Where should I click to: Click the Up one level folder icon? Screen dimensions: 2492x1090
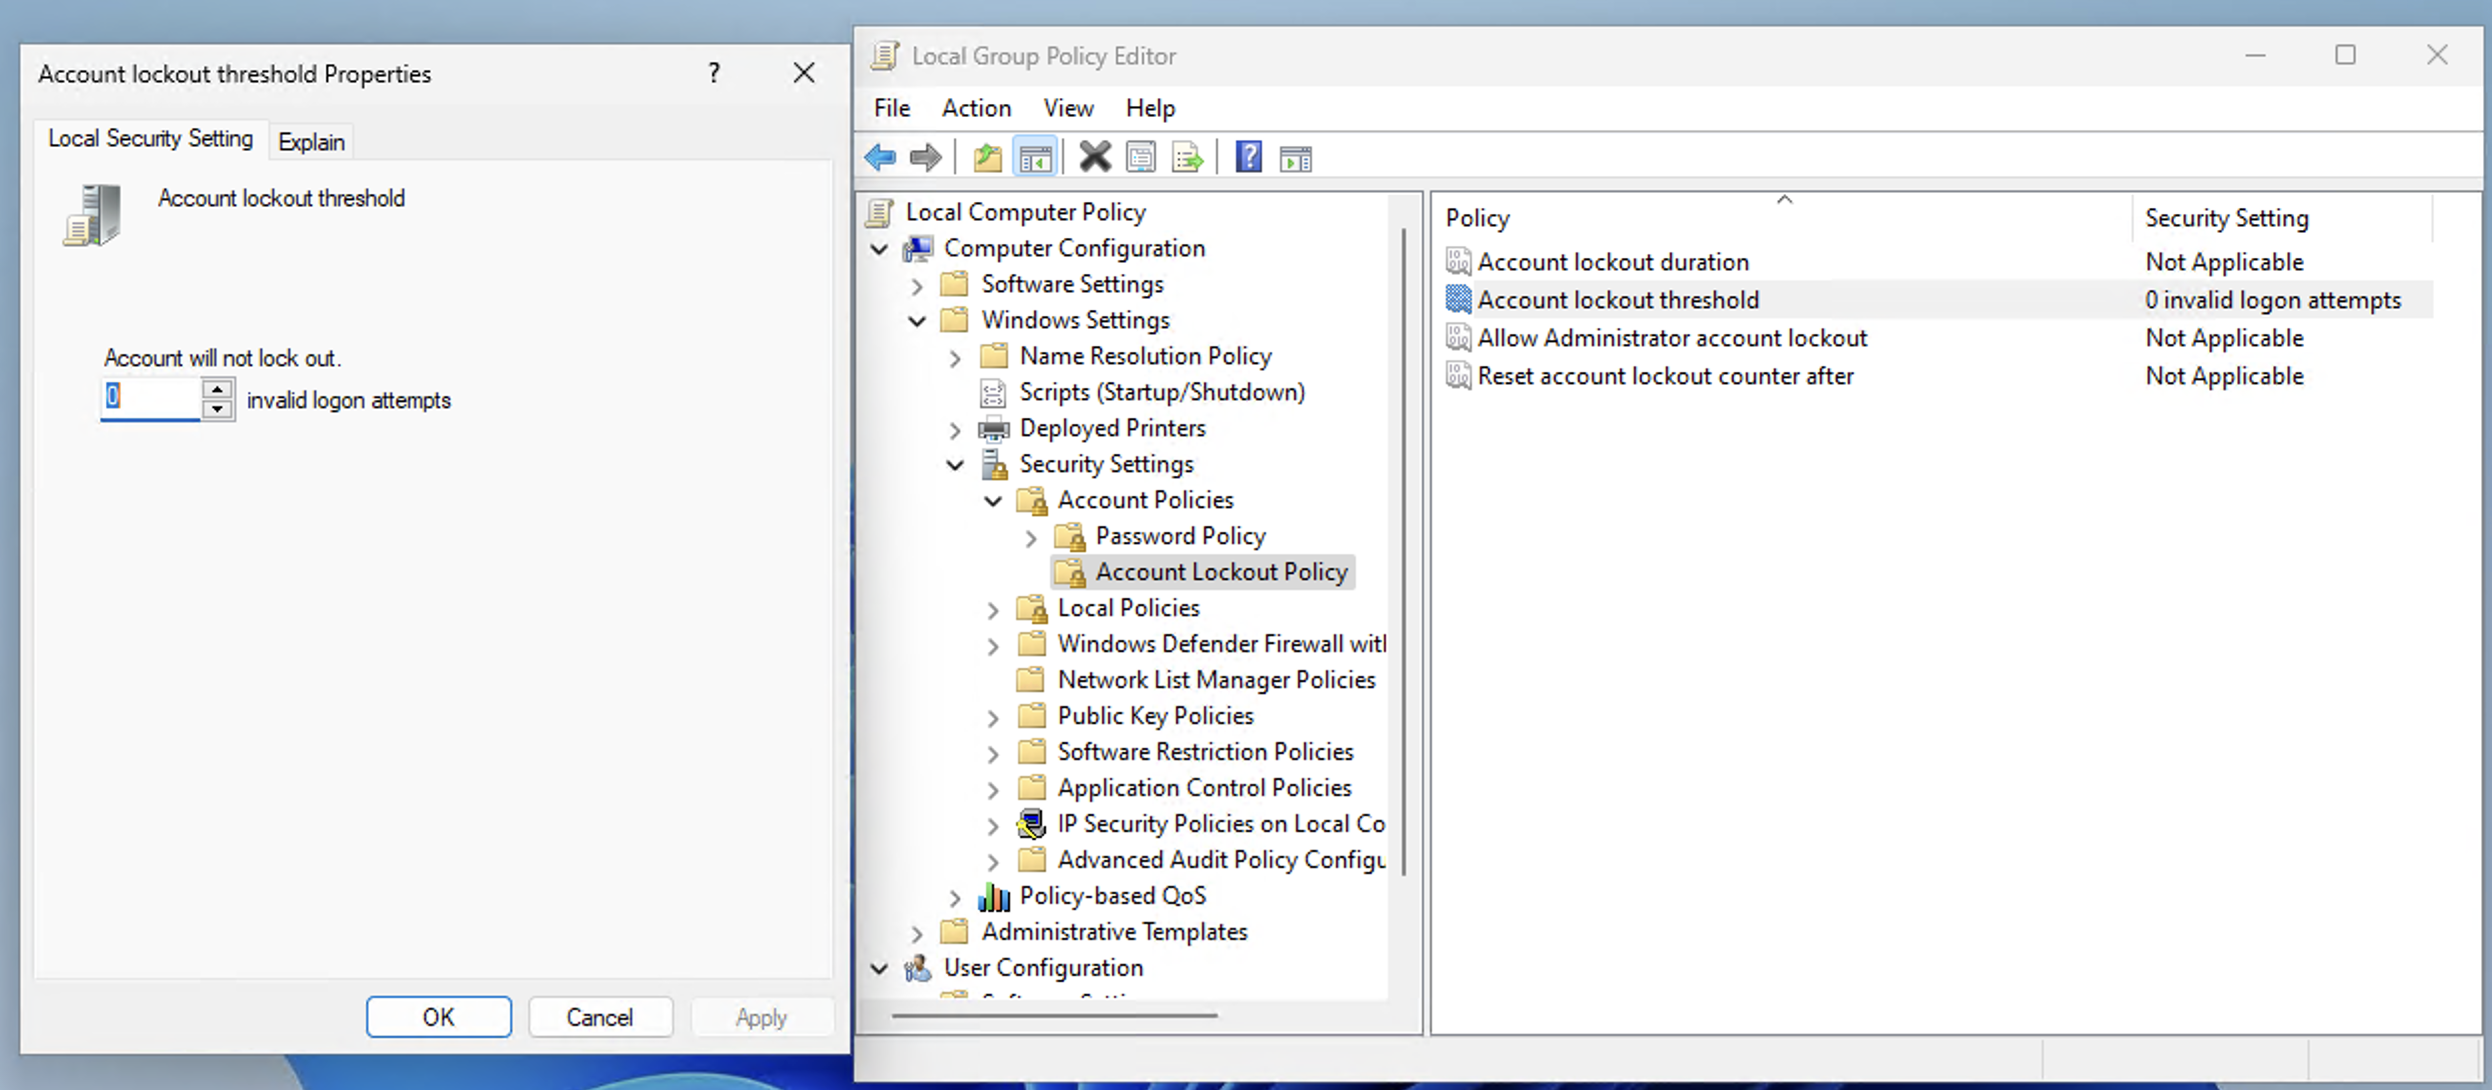coord(987,157)
